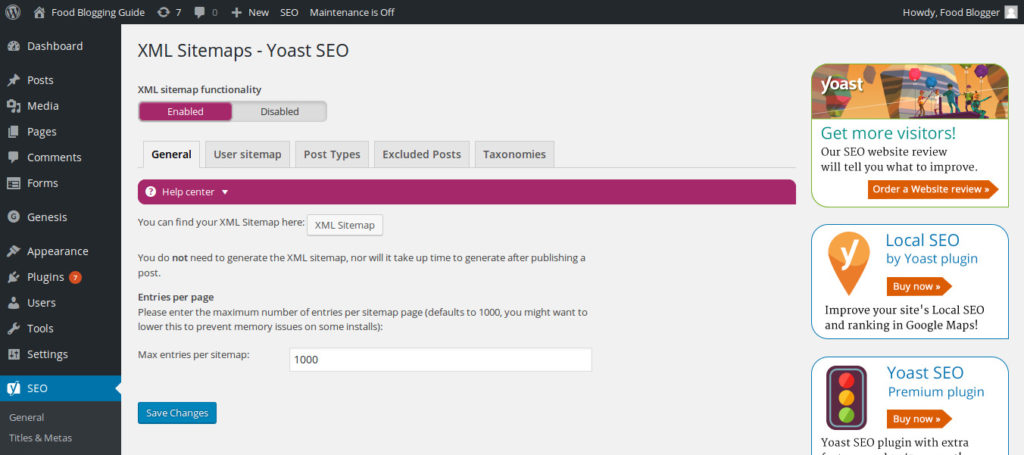Click the Max entries per sitemap field
Screen dimensions: 1024x455
[440, 360]
